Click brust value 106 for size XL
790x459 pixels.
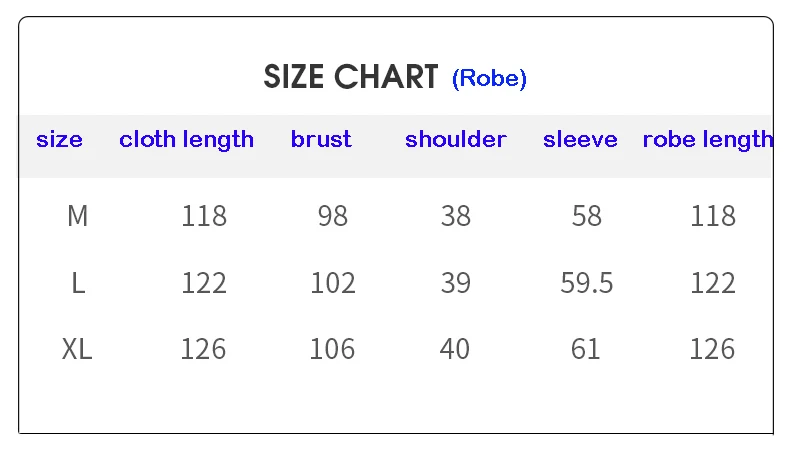coord(332,349)
